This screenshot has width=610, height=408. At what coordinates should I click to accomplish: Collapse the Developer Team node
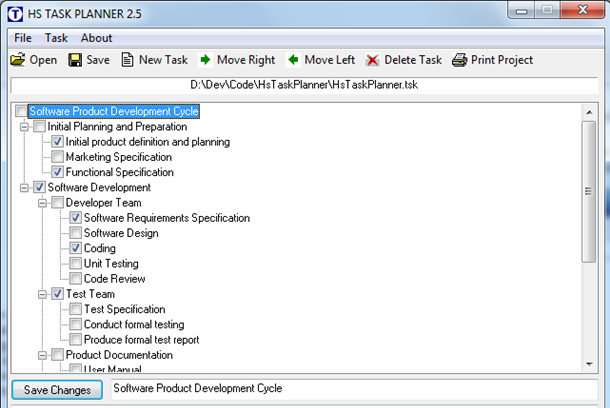tap(42, 203)
